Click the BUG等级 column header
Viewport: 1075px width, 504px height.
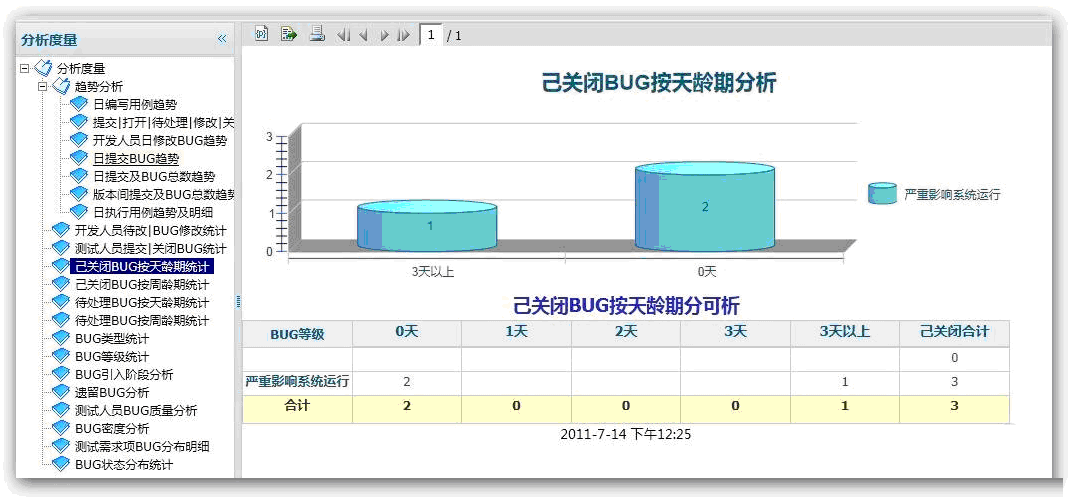coord(298,334)
